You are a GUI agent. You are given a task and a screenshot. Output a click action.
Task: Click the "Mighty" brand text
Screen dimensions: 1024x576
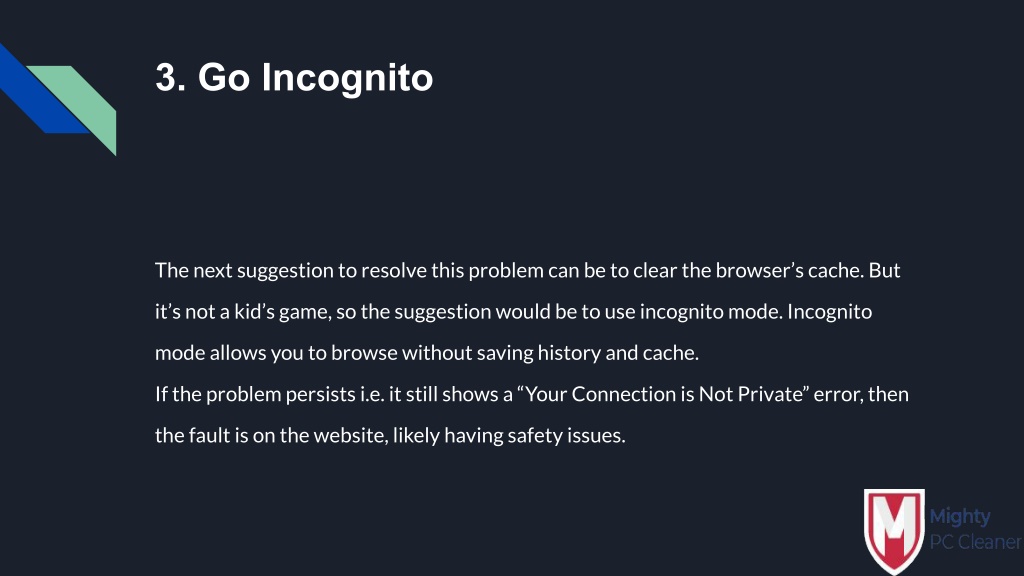click(x=959, y=517)
